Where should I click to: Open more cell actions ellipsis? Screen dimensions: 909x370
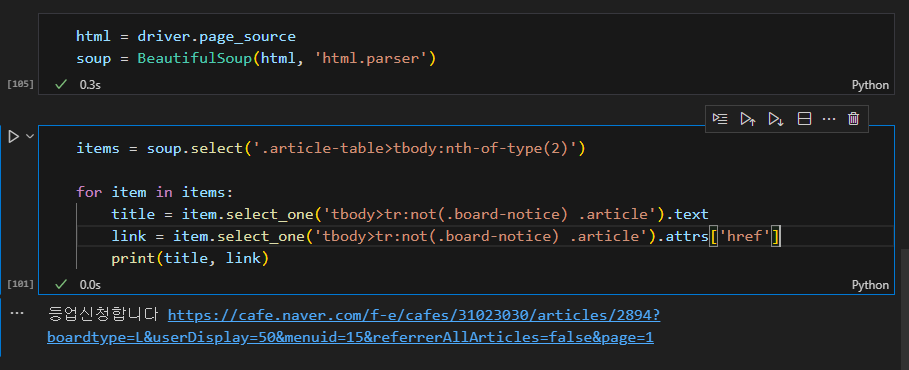click(829, 119)
